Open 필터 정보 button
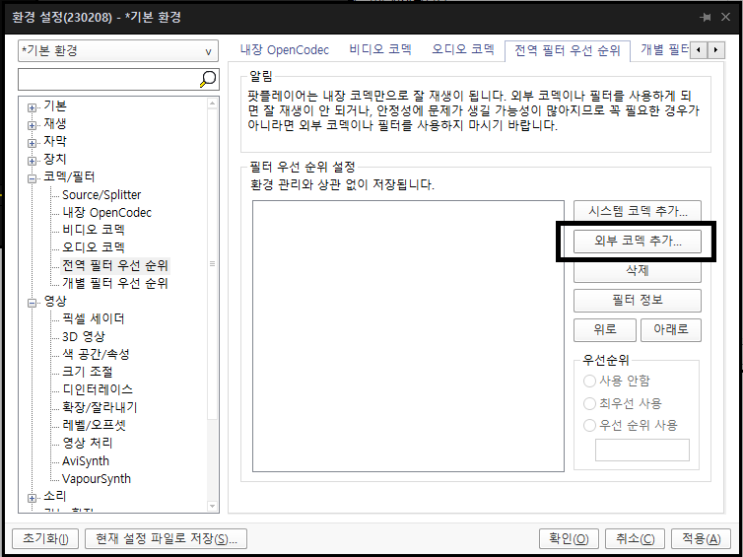 (637, 300)
